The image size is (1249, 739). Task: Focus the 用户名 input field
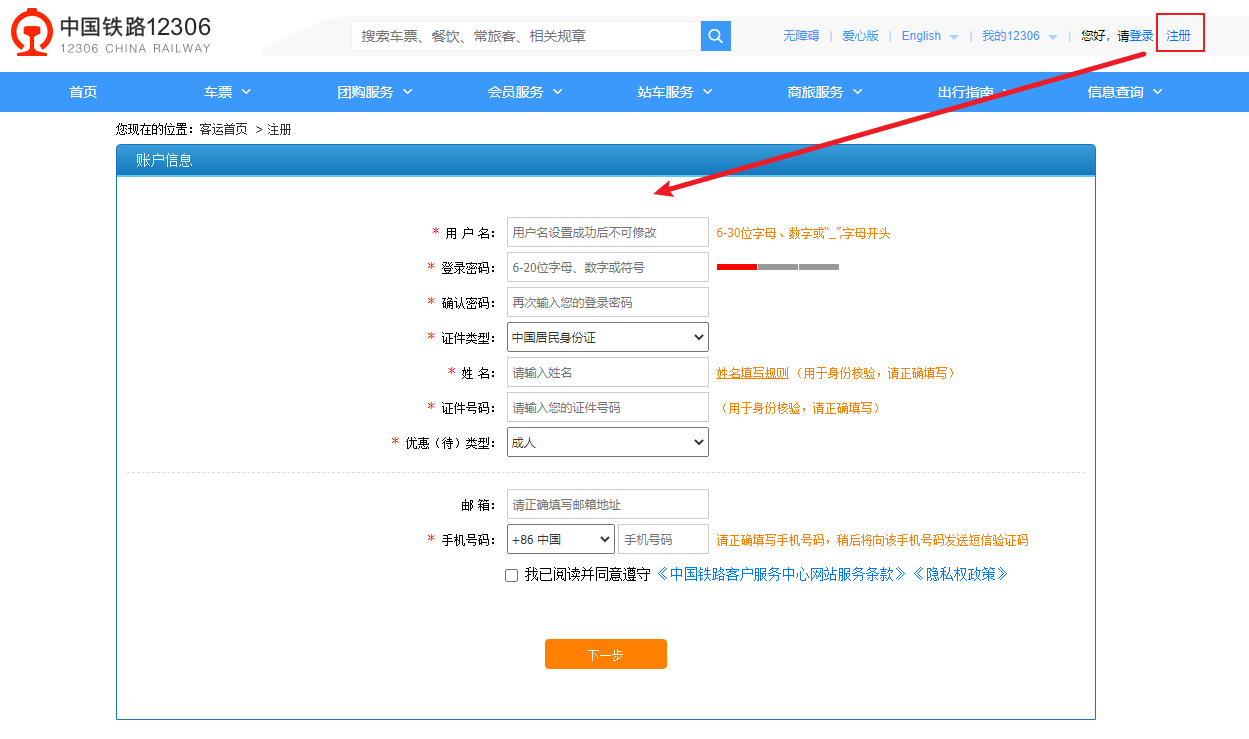click(607, 232)
